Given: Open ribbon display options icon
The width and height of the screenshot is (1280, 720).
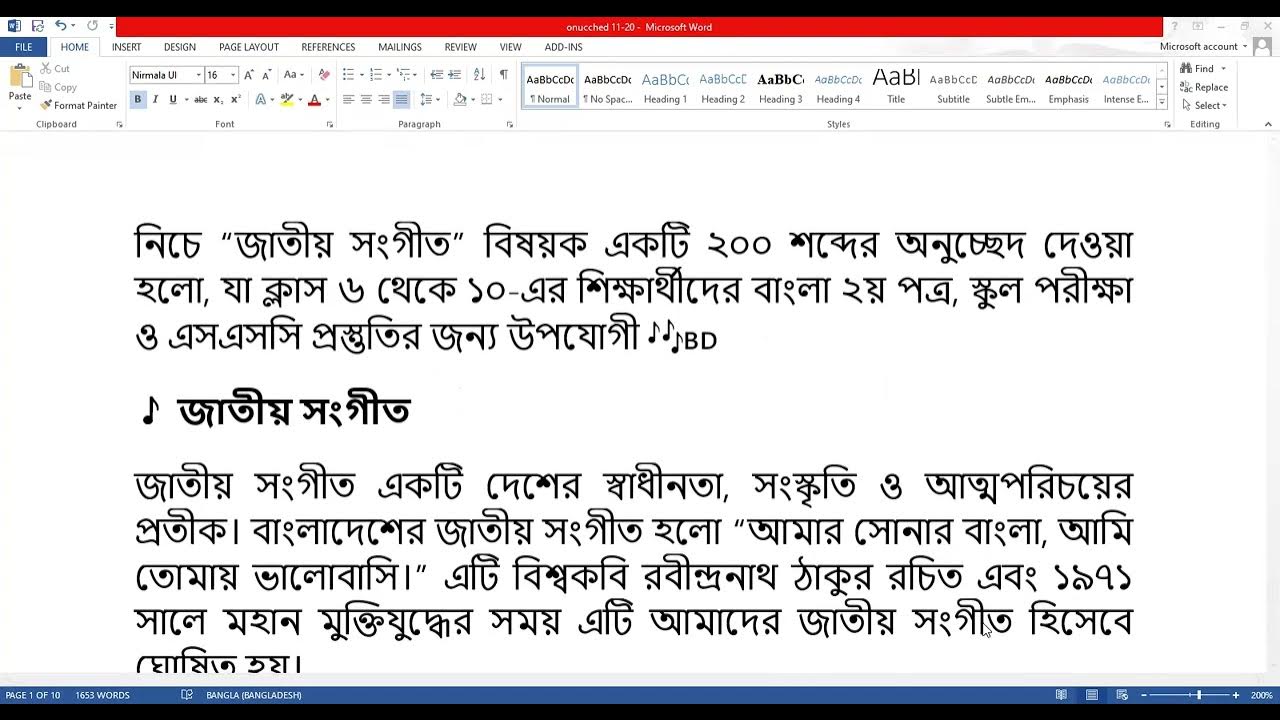Looking at the screenshot, I should (x=1198, y=27).
